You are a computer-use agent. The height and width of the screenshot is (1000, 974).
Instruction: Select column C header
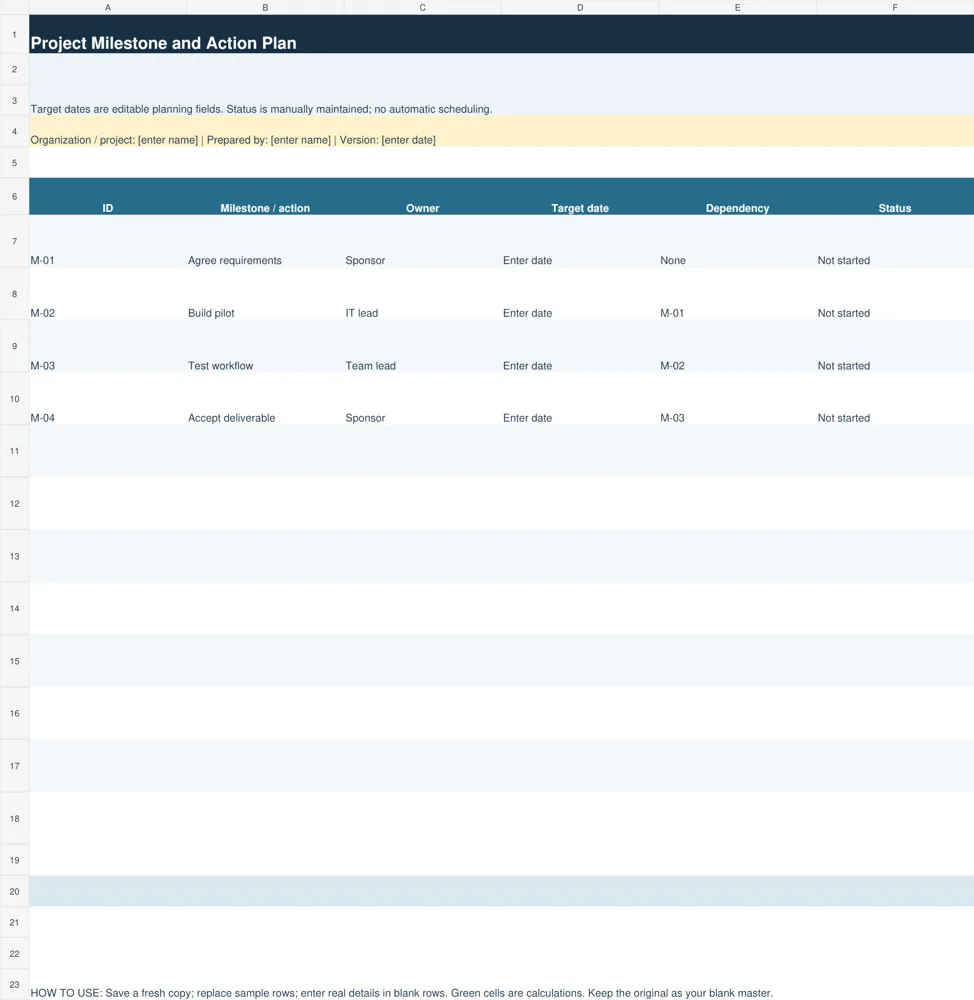click(423, 8)
